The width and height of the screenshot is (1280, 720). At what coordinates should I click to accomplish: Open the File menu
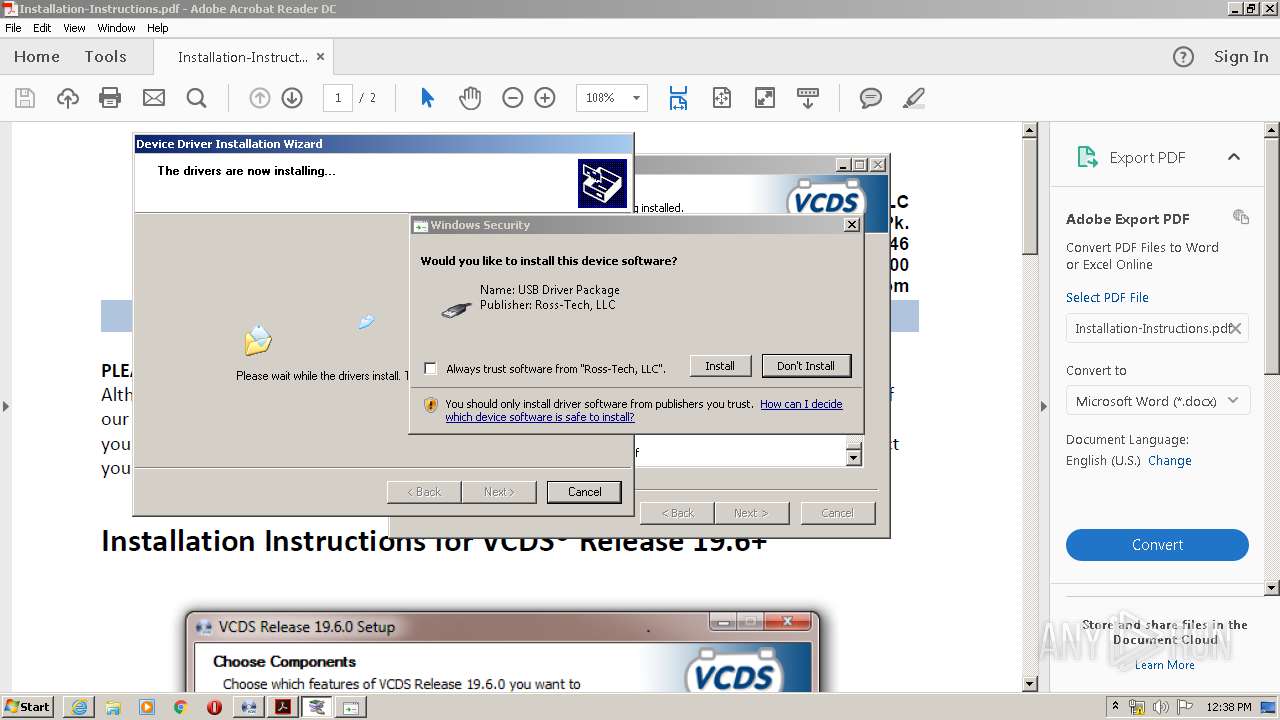[13, 28]
